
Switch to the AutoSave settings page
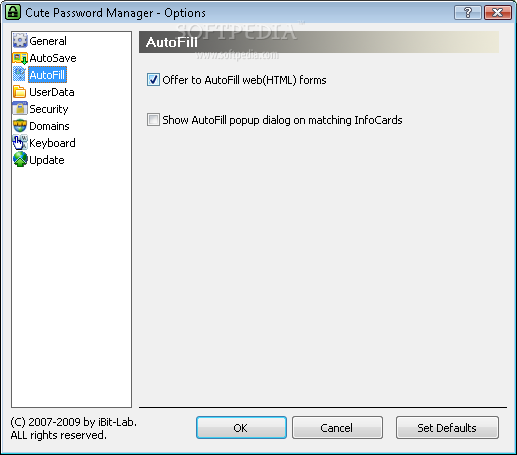point(53,58)
